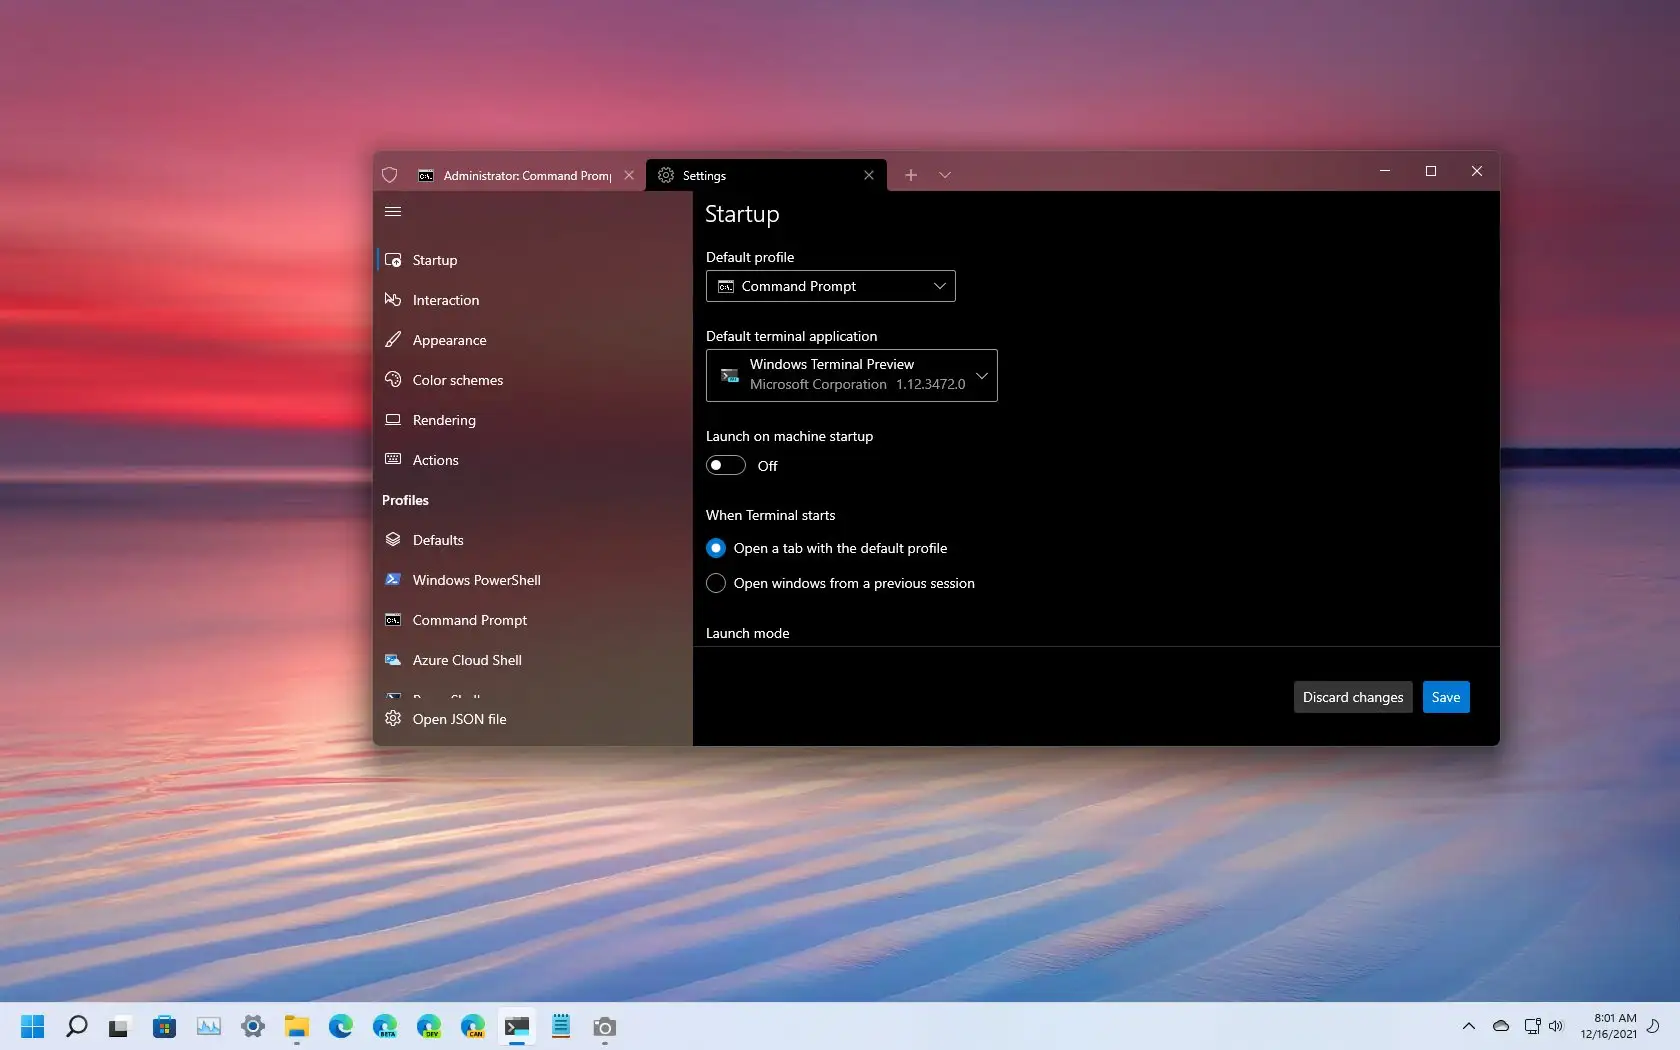Close the Settings tab
1680x1050 pixels.
click(x=869, y=175)
